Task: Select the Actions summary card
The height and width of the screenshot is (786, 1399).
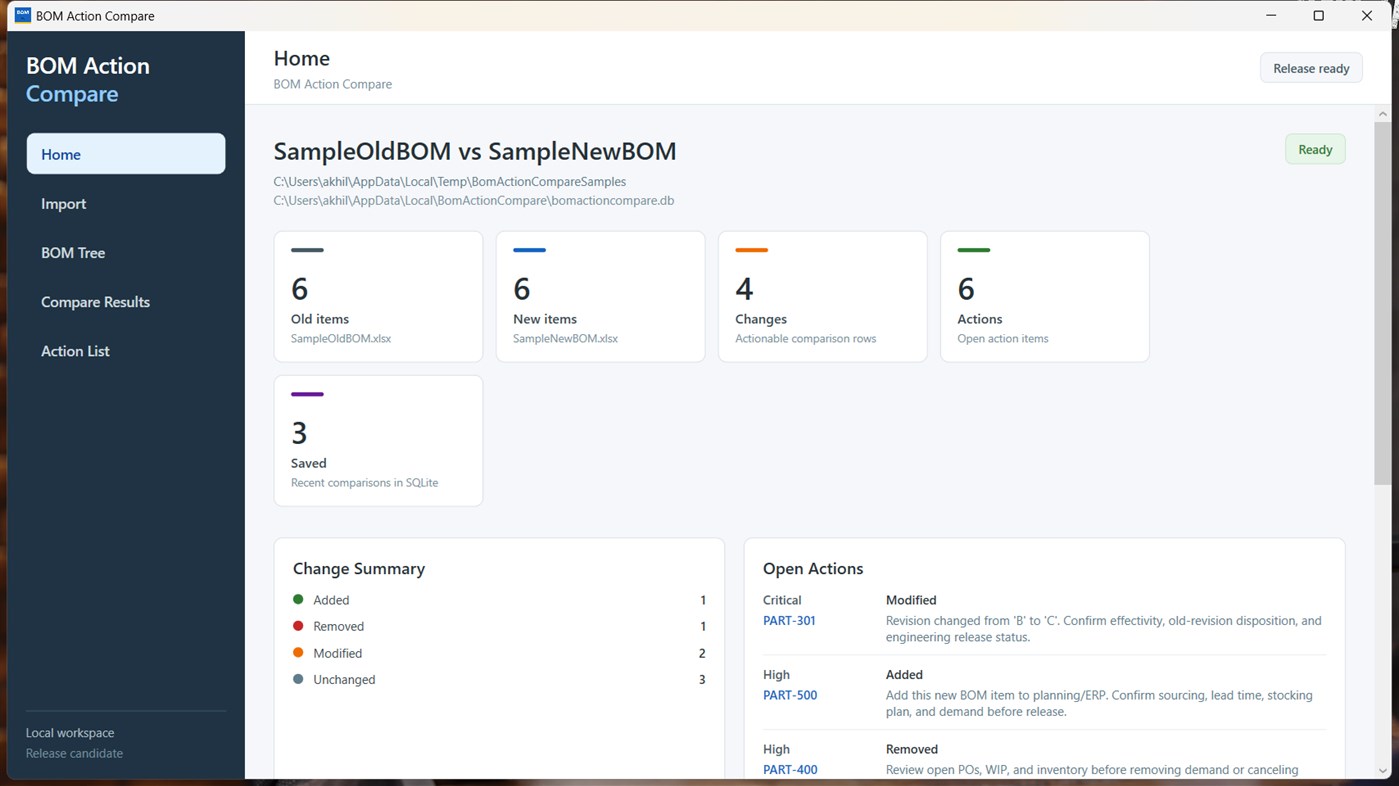Action: coord(1044,297)
